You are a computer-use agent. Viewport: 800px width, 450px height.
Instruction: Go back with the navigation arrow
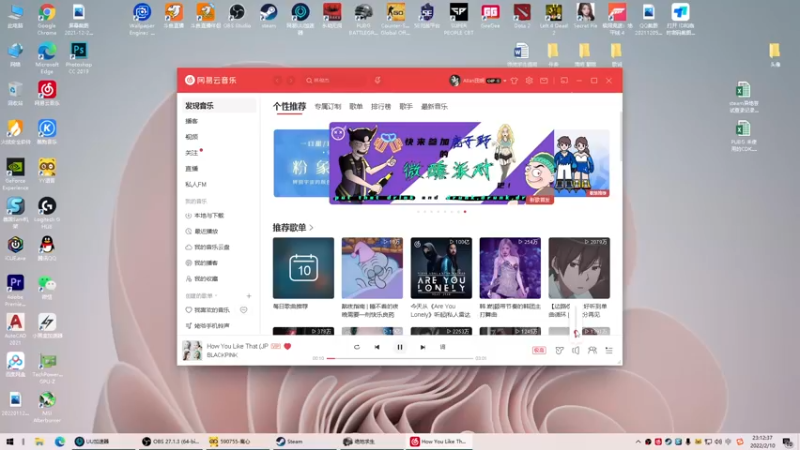click(278, 81)
